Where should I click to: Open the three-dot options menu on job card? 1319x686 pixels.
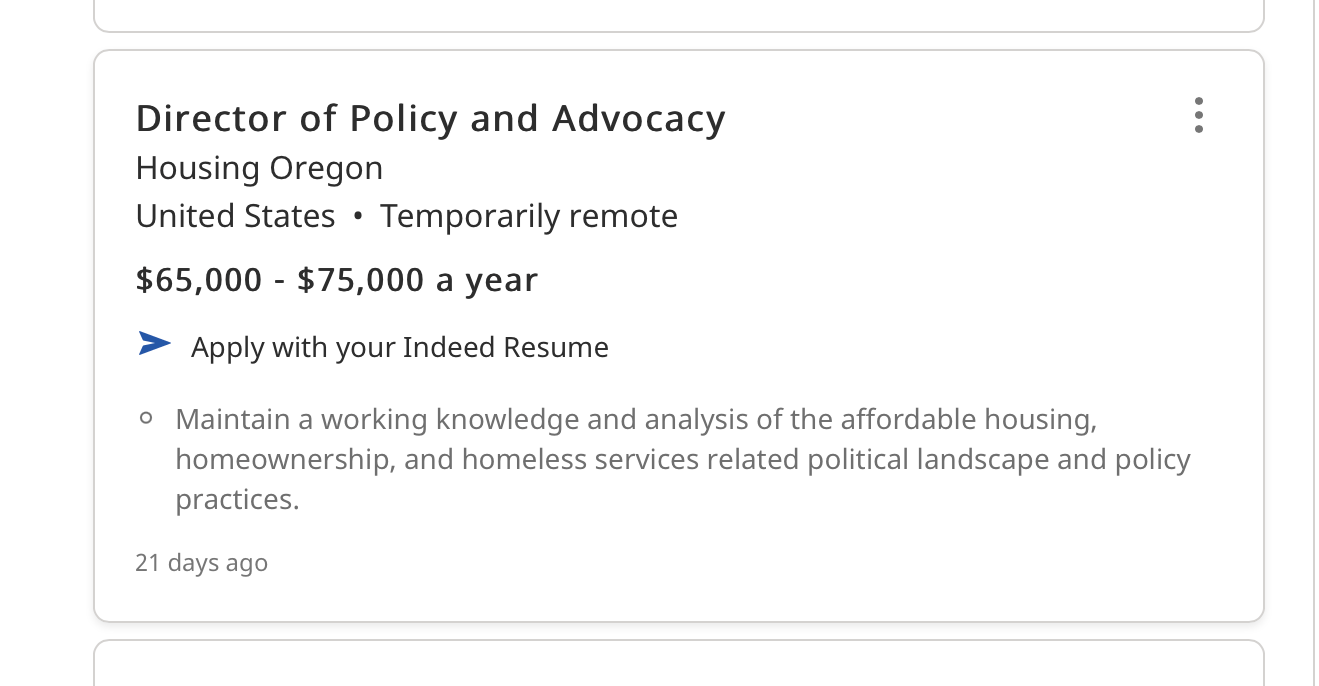click(1198, 115)
